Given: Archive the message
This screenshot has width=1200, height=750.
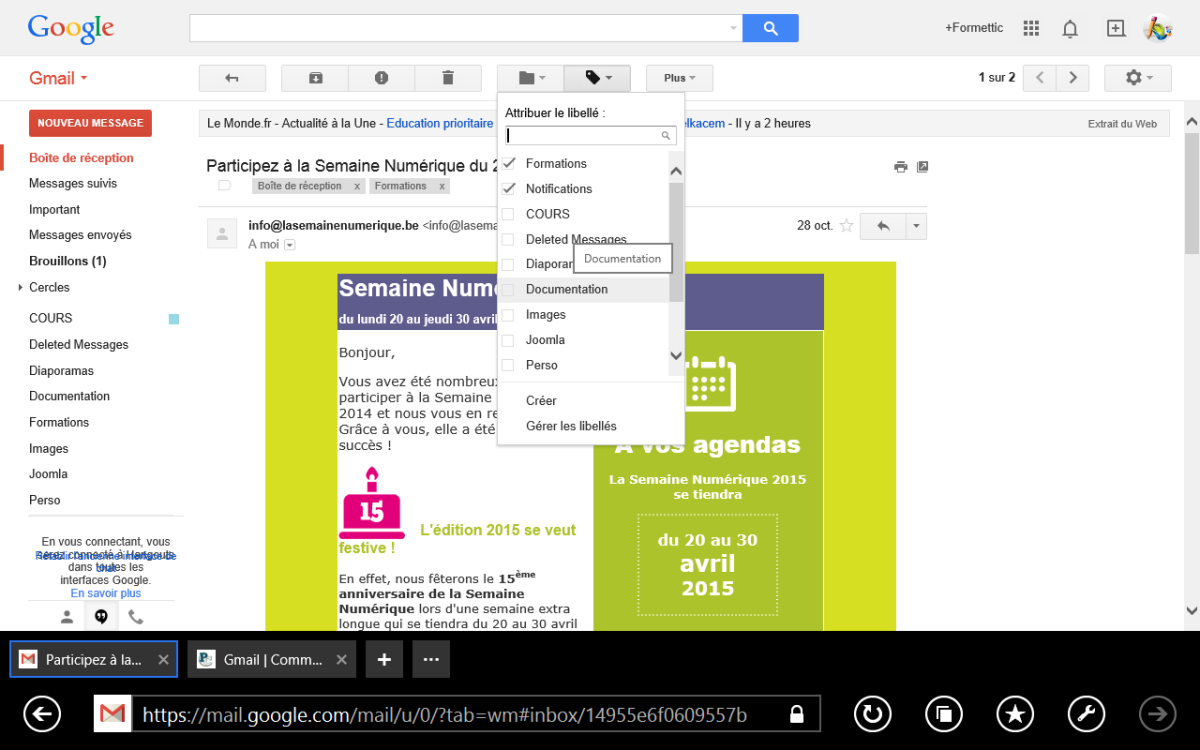Looking at the screenshot, I should (315, 78).
